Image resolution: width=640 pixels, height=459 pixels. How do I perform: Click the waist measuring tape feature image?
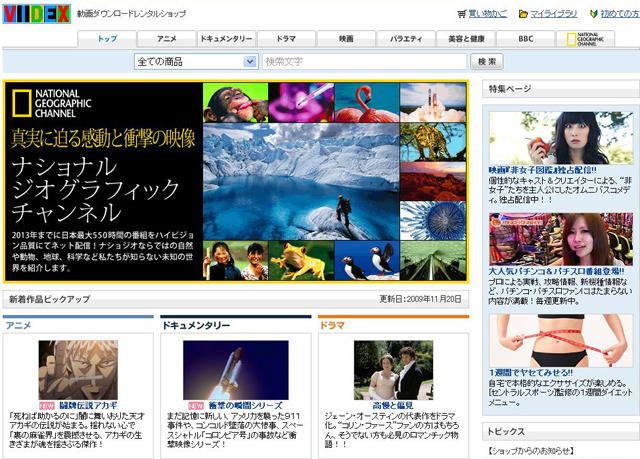(x=561, y=340)
